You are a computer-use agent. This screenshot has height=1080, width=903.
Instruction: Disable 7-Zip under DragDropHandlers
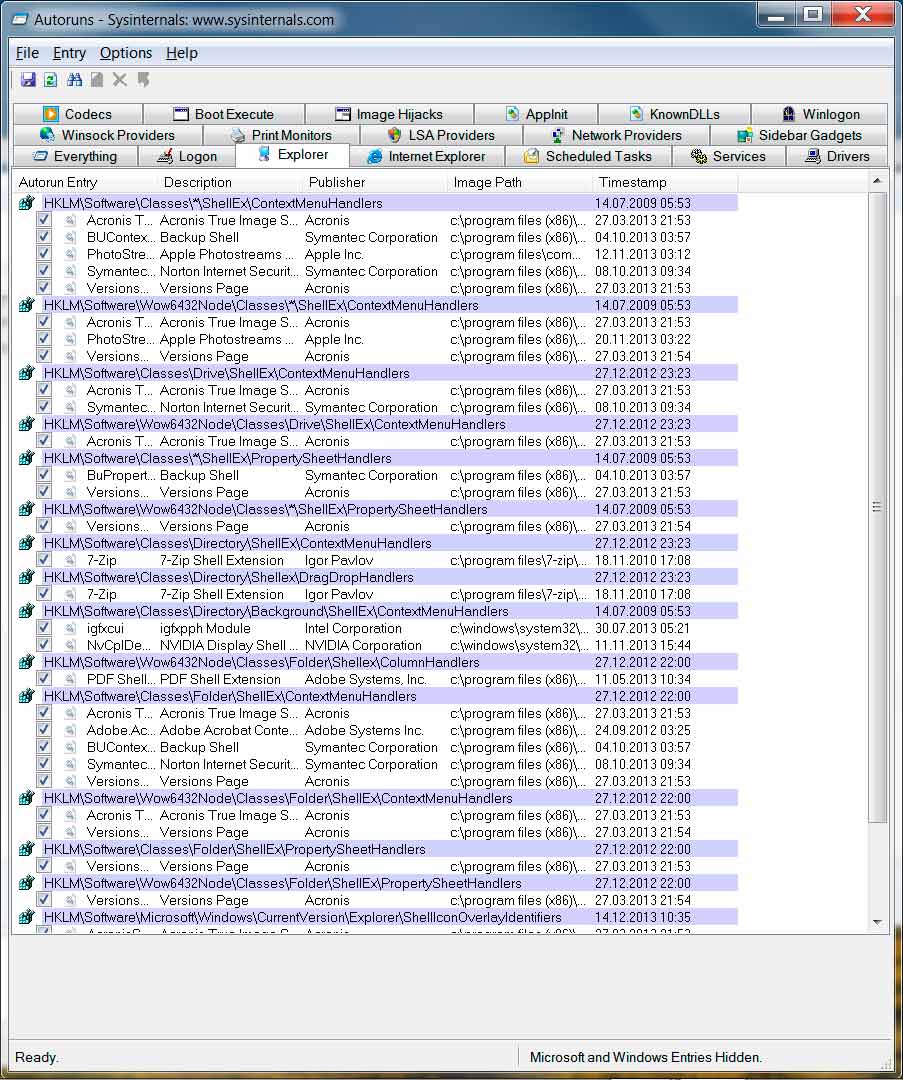[43, 594]
